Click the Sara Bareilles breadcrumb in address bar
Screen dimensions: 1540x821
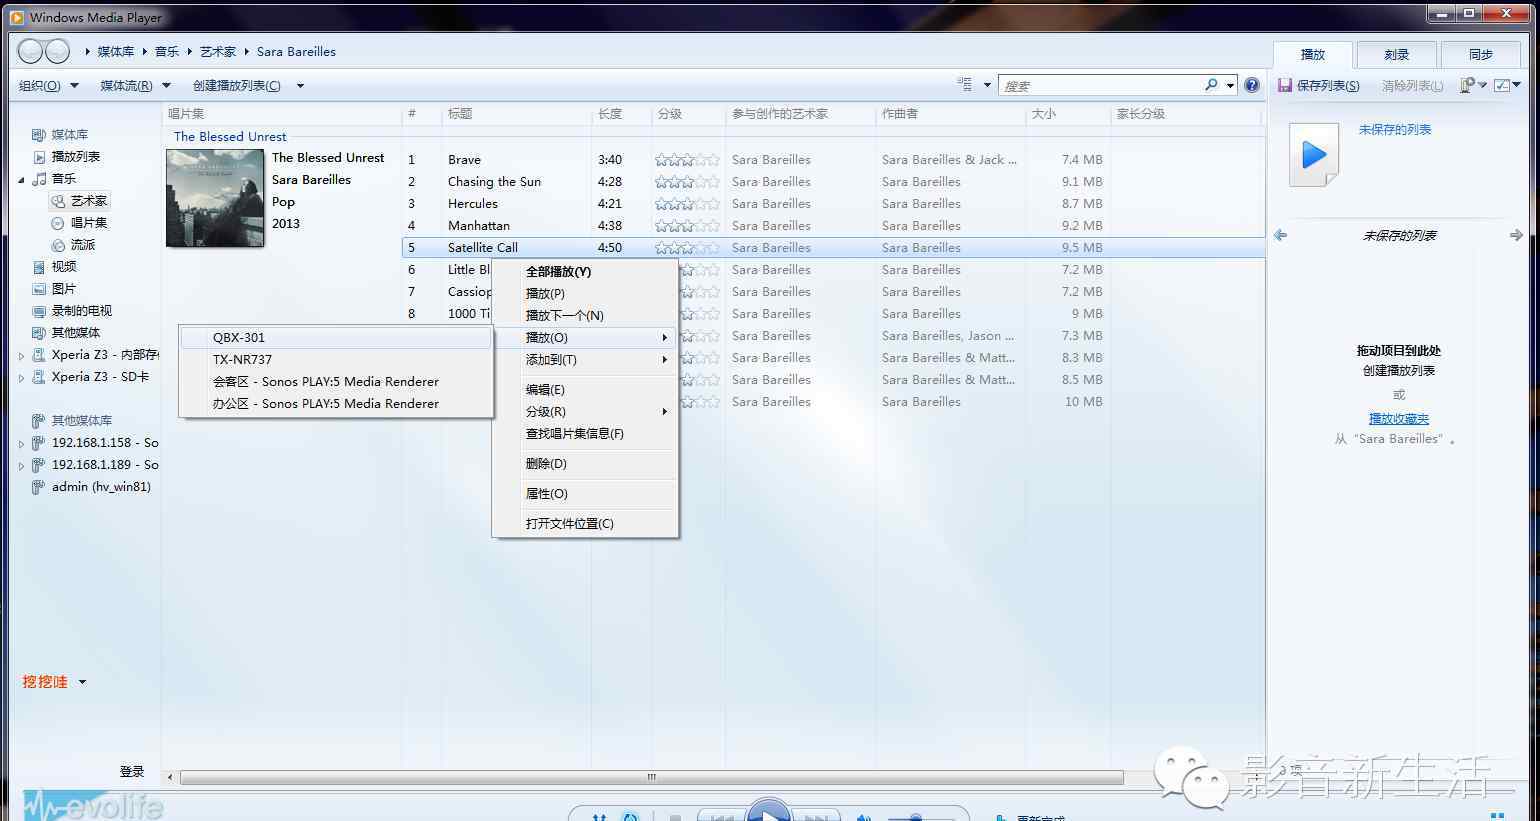point(296,51)
